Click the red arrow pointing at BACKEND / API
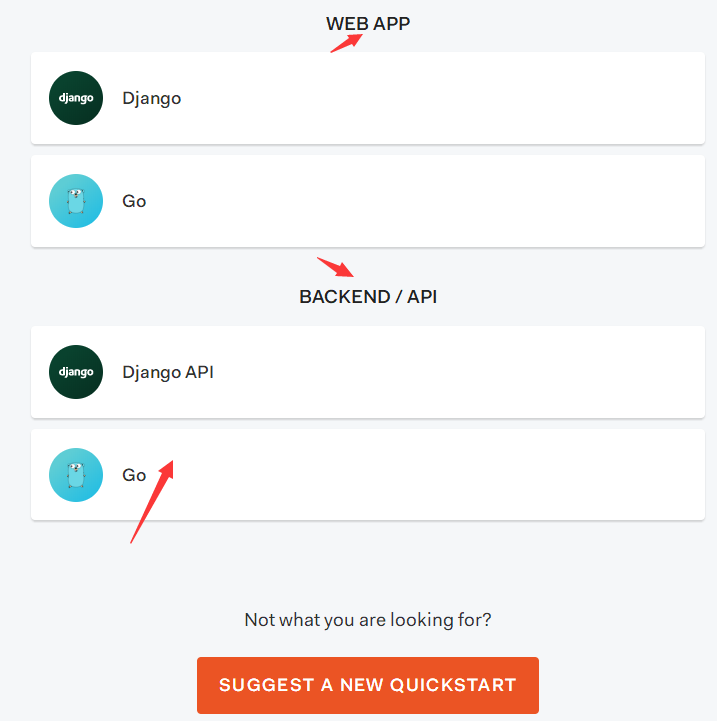 coord(335,267)
